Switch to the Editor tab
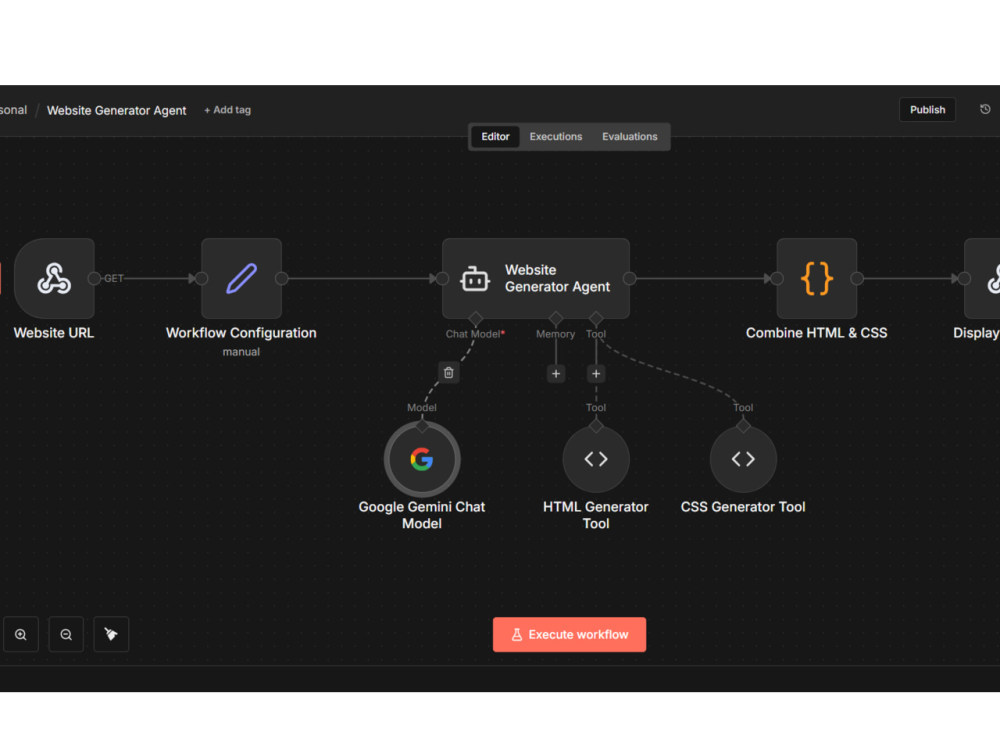 (495, 136)
